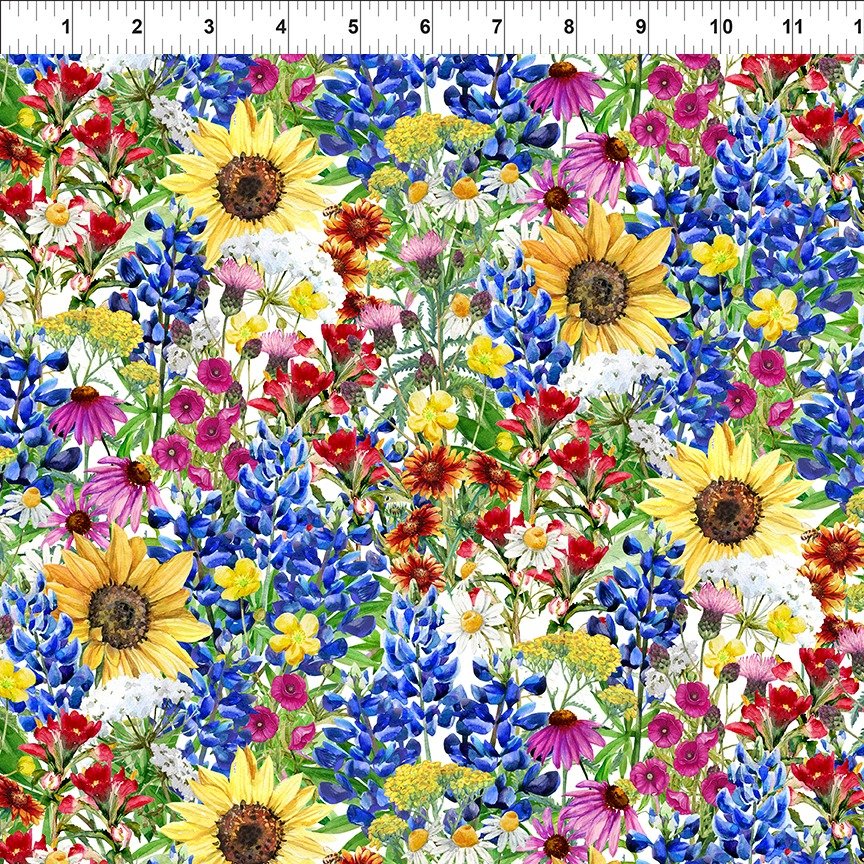
Task: Select the ruler's 9 inch label
Action: click(641, 26)
